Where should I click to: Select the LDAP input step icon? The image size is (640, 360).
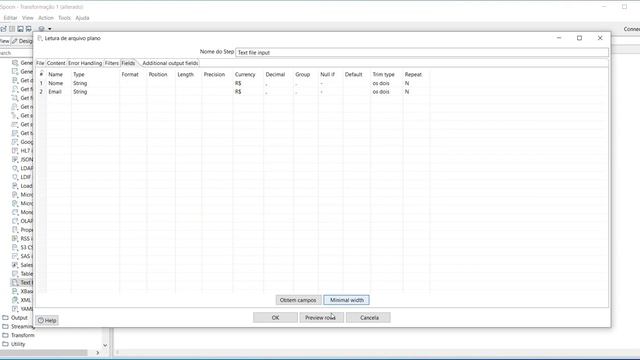15,168
